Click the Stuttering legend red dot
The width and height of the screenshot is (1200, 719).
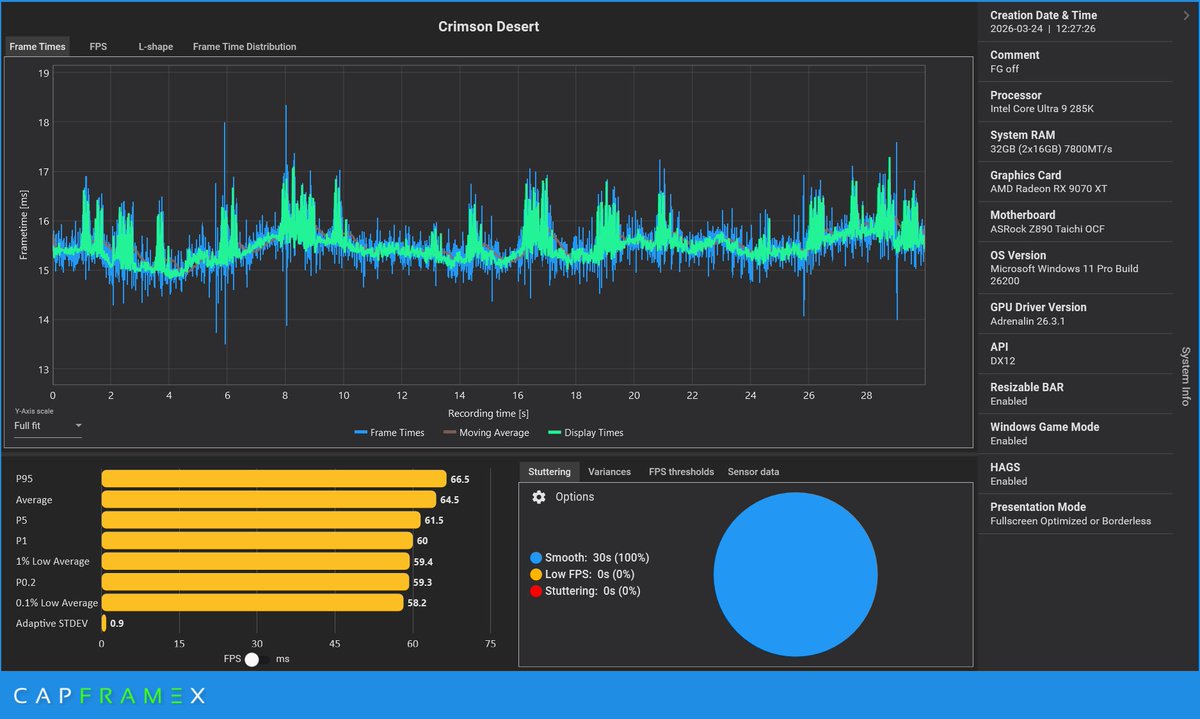tap(536, 591)
